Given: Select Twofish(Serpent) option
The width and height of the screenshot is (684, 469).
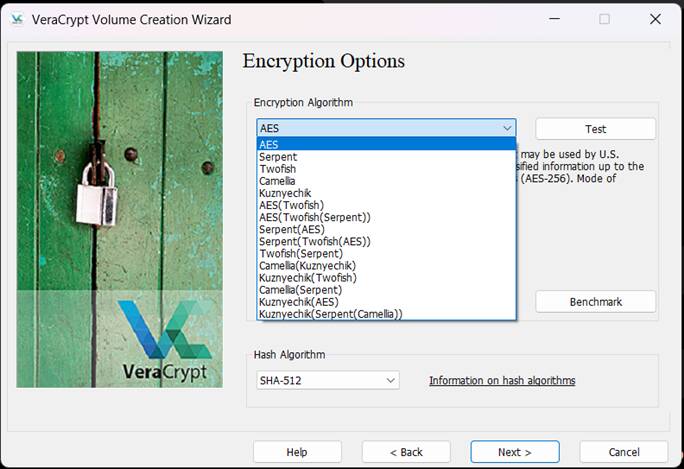Looking at the screenshot, I should (x=386, y=253).
